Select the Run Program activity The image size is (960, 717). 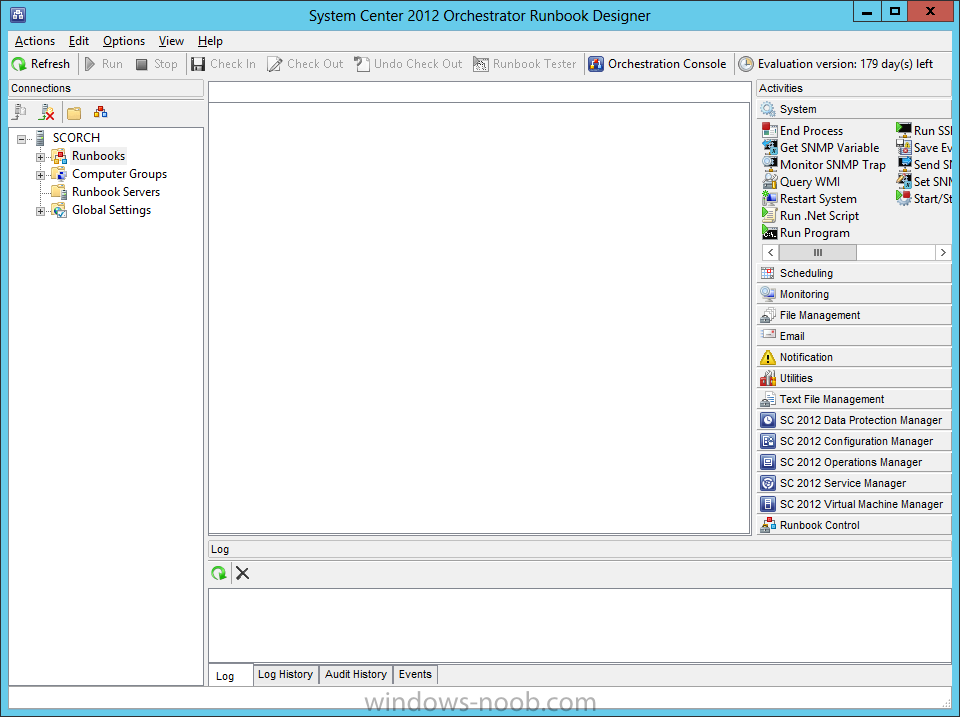(806, 233)
